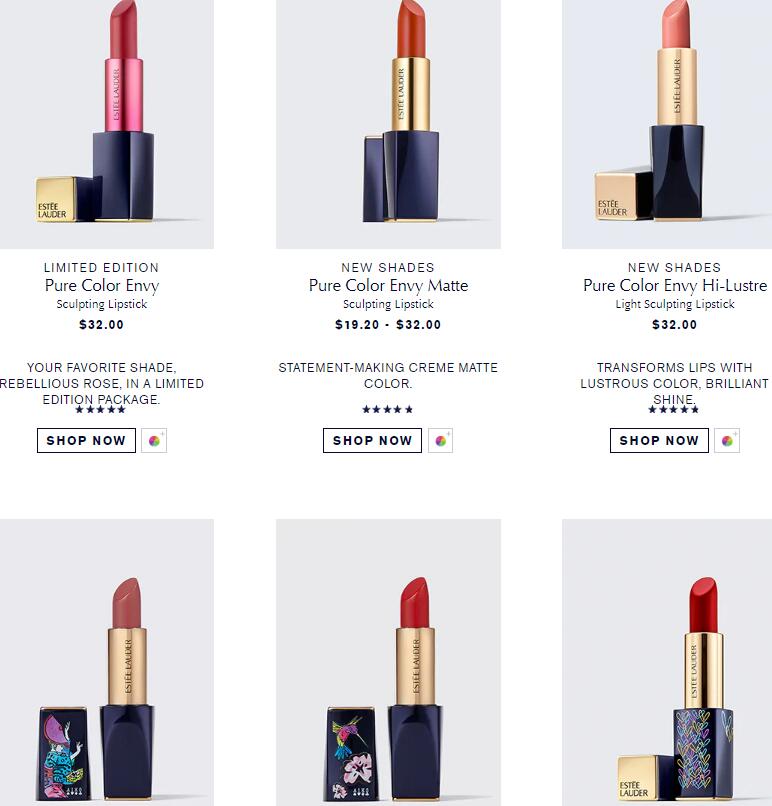View the peach Hi-Lustre lipstick image
772x806 pixels.
[667, 124]
